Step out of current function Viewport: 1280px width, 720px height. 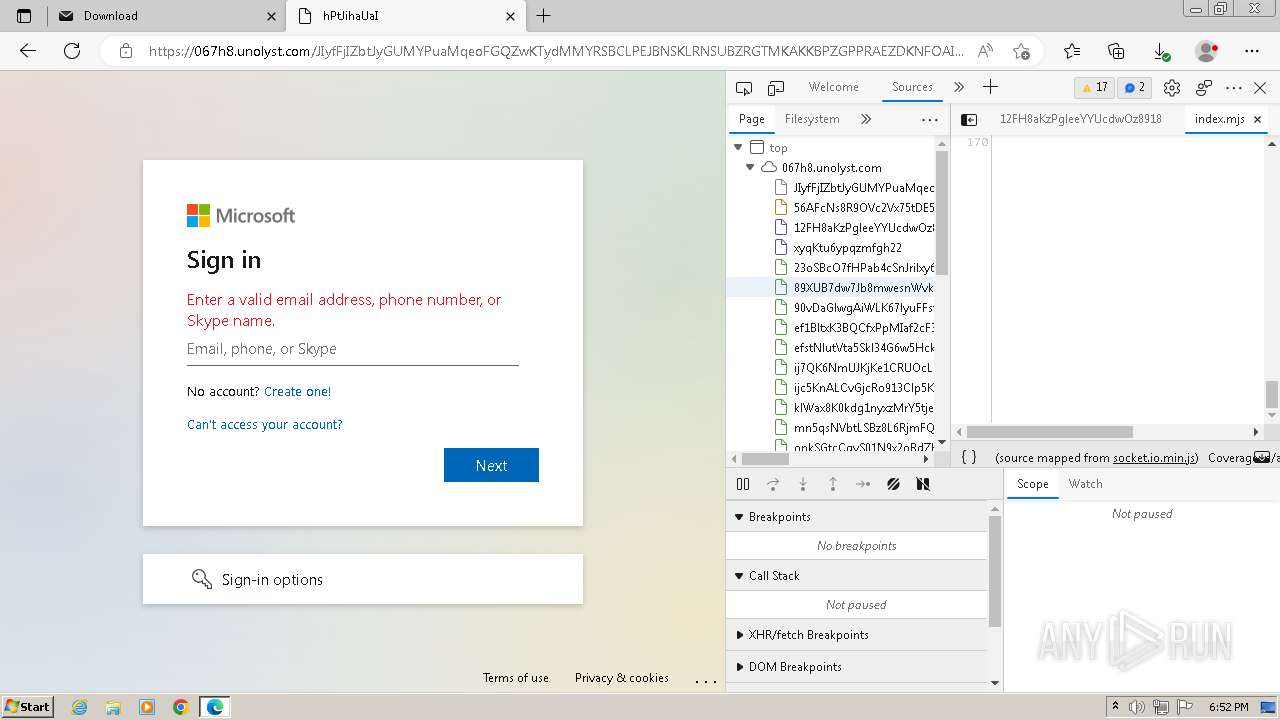[833, 484]
